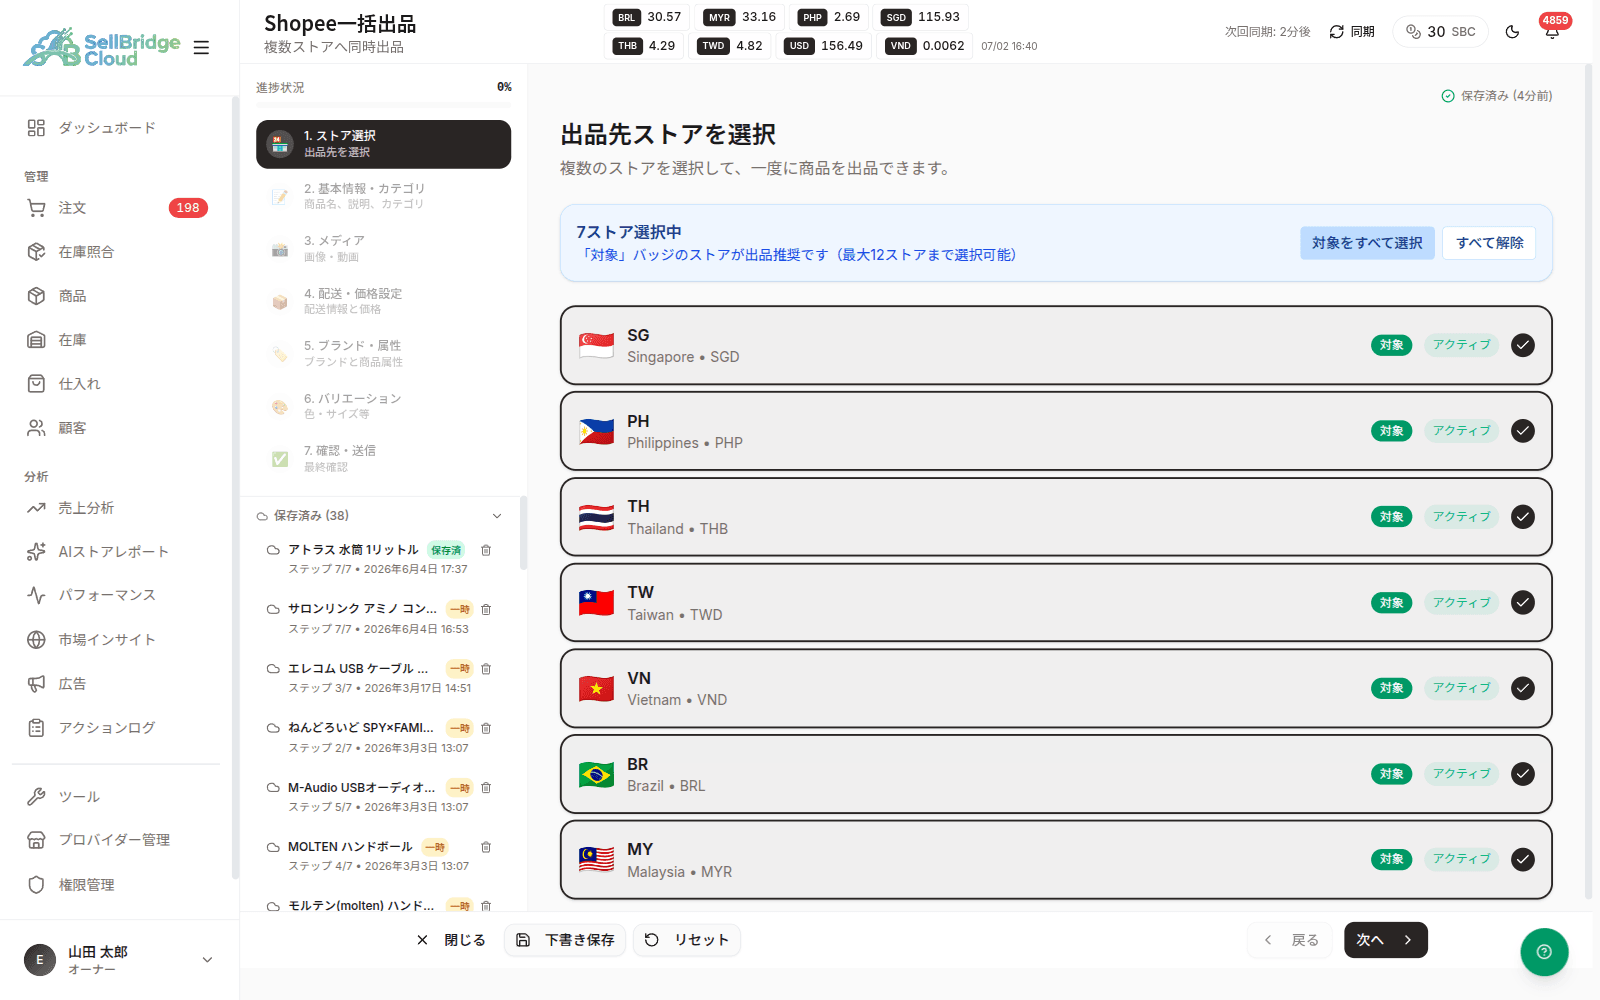The image size is (1600, 1000).
Task: Click the USD 156.49 exchange rate
Action: coord(825,46)
